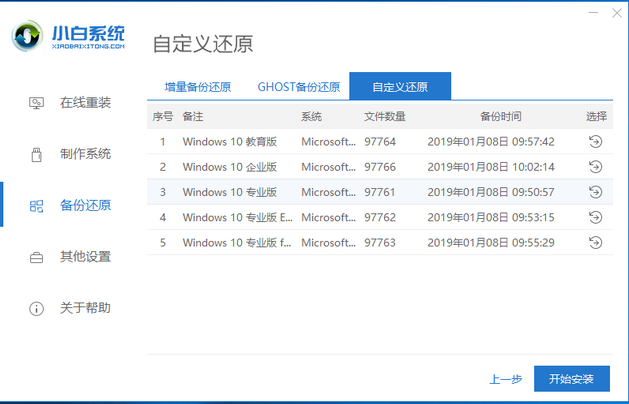The height and width of the screenshot is (404, 629).
Task: Switch to GHOST备份还原 tab
Action: click(299, 87)
